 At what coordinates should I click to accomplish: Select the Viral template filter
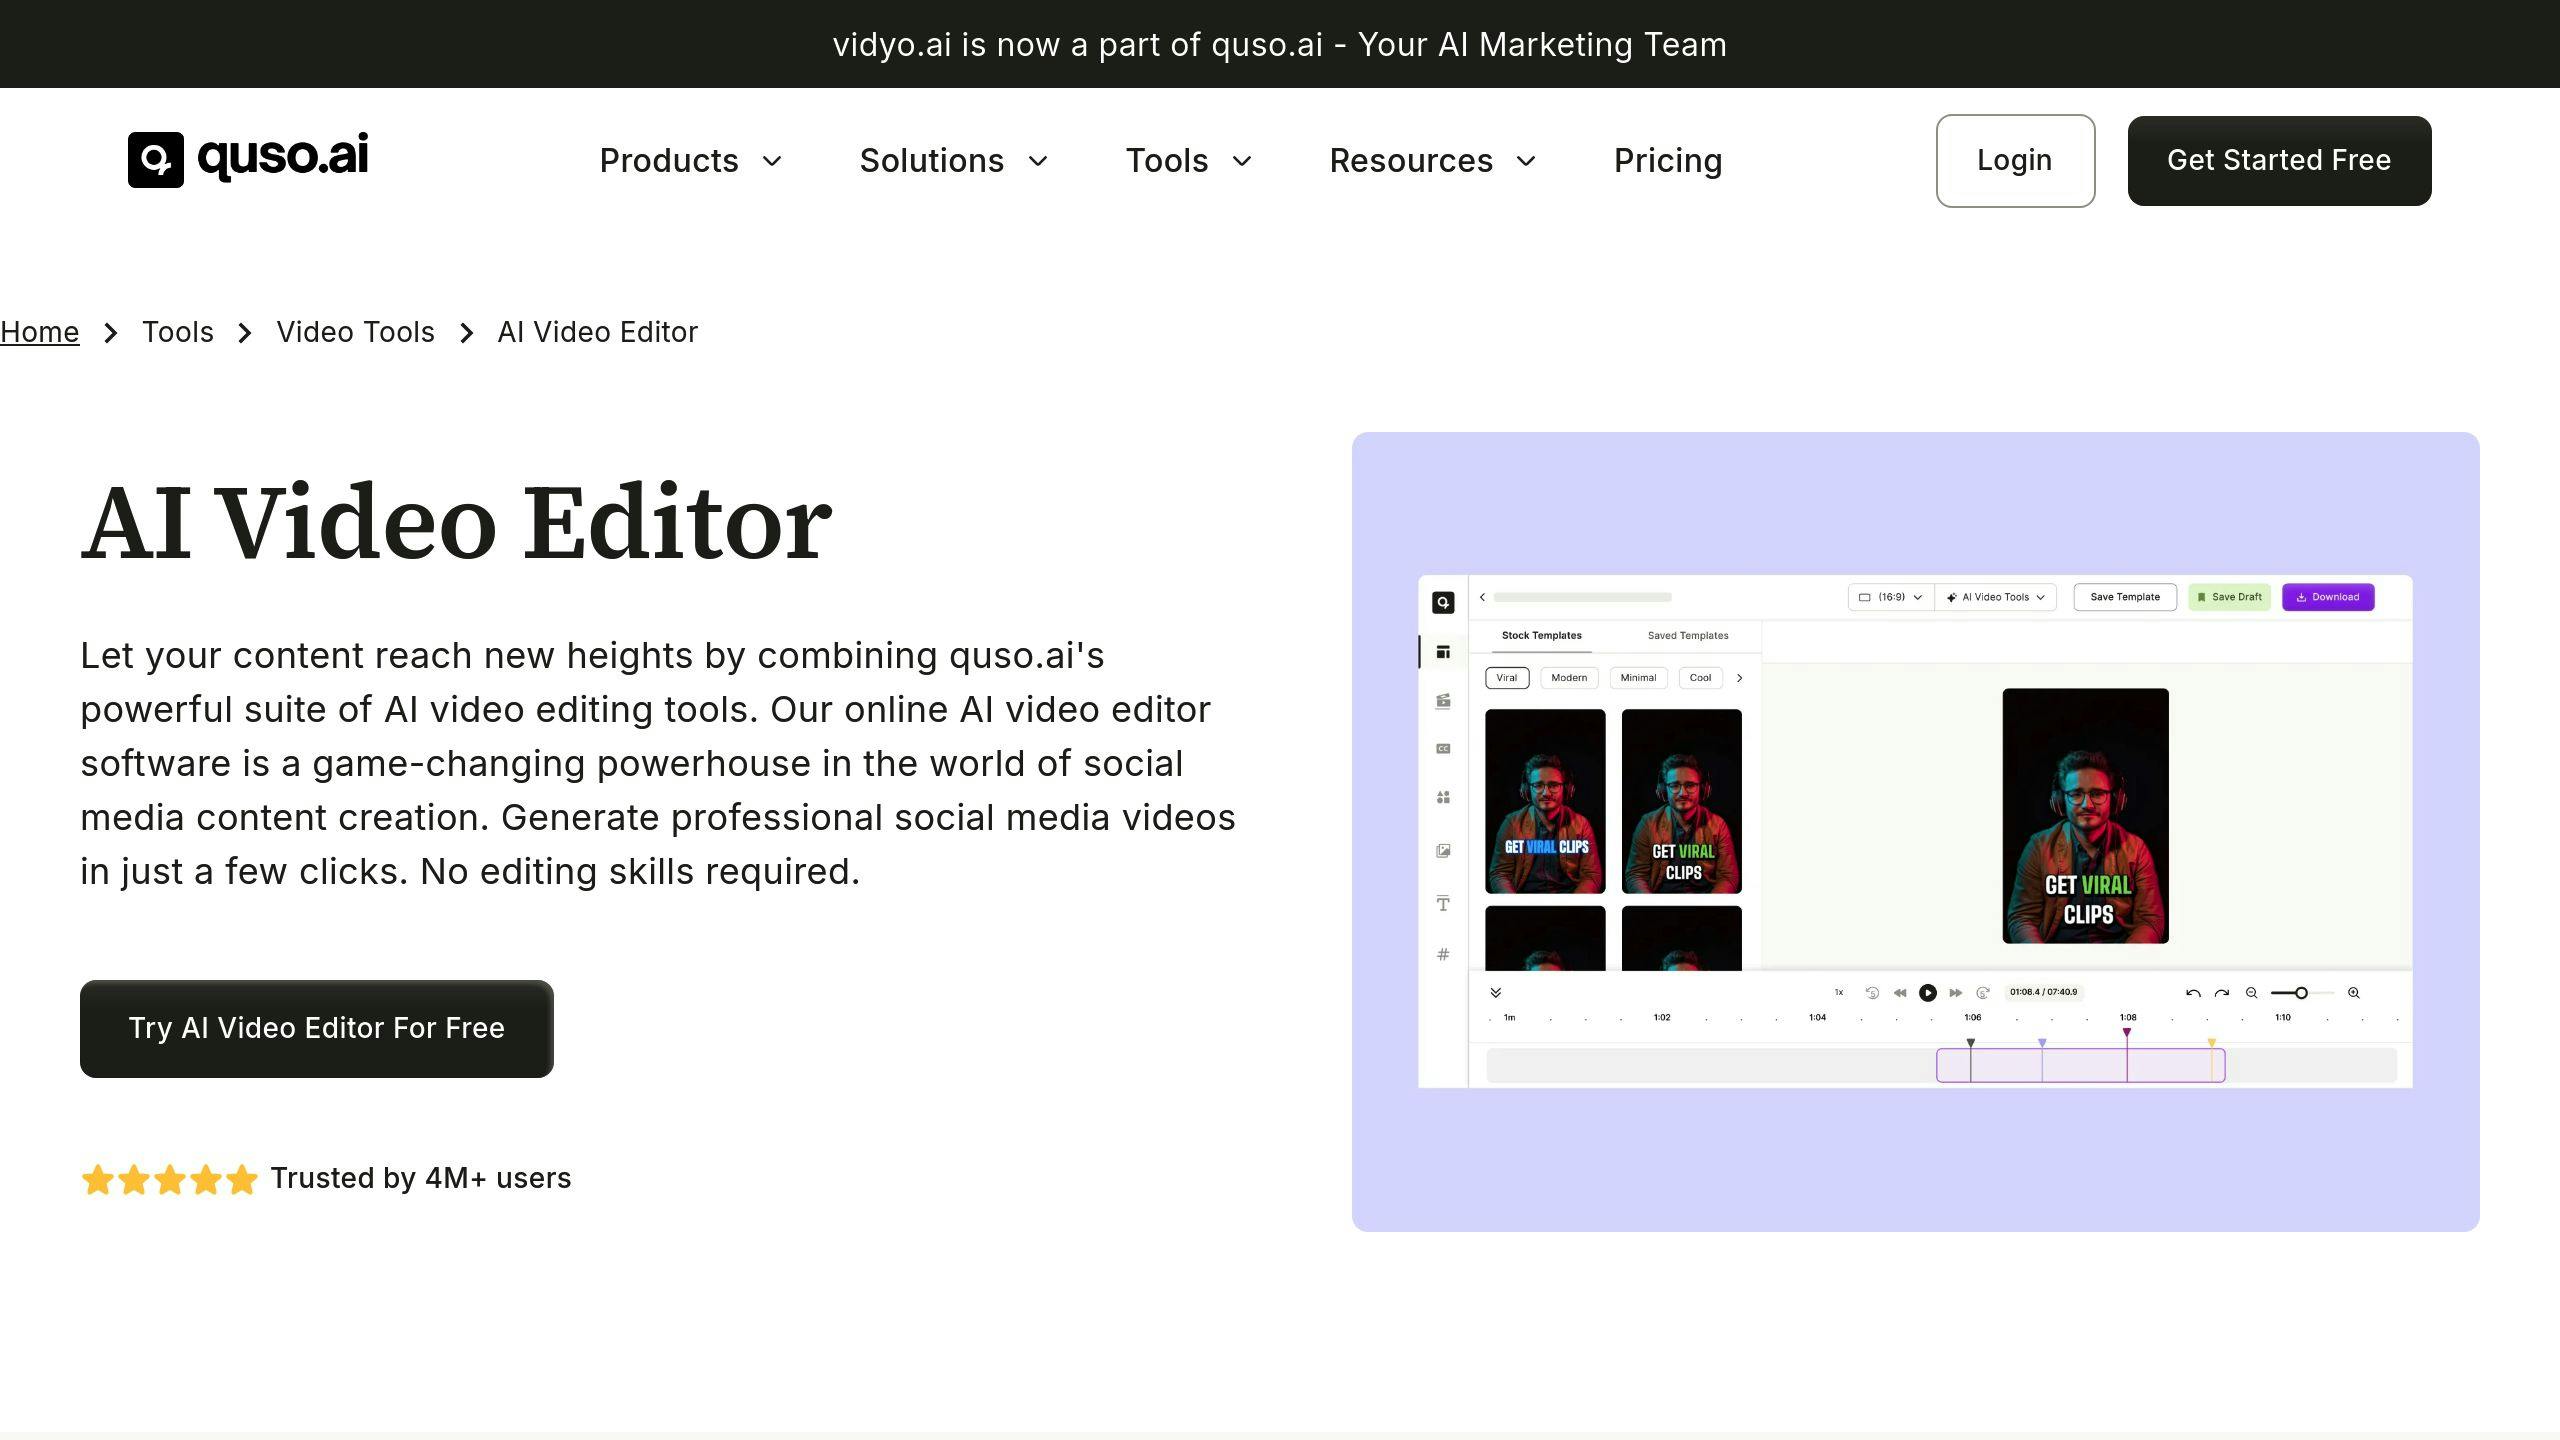point(1507,678)
